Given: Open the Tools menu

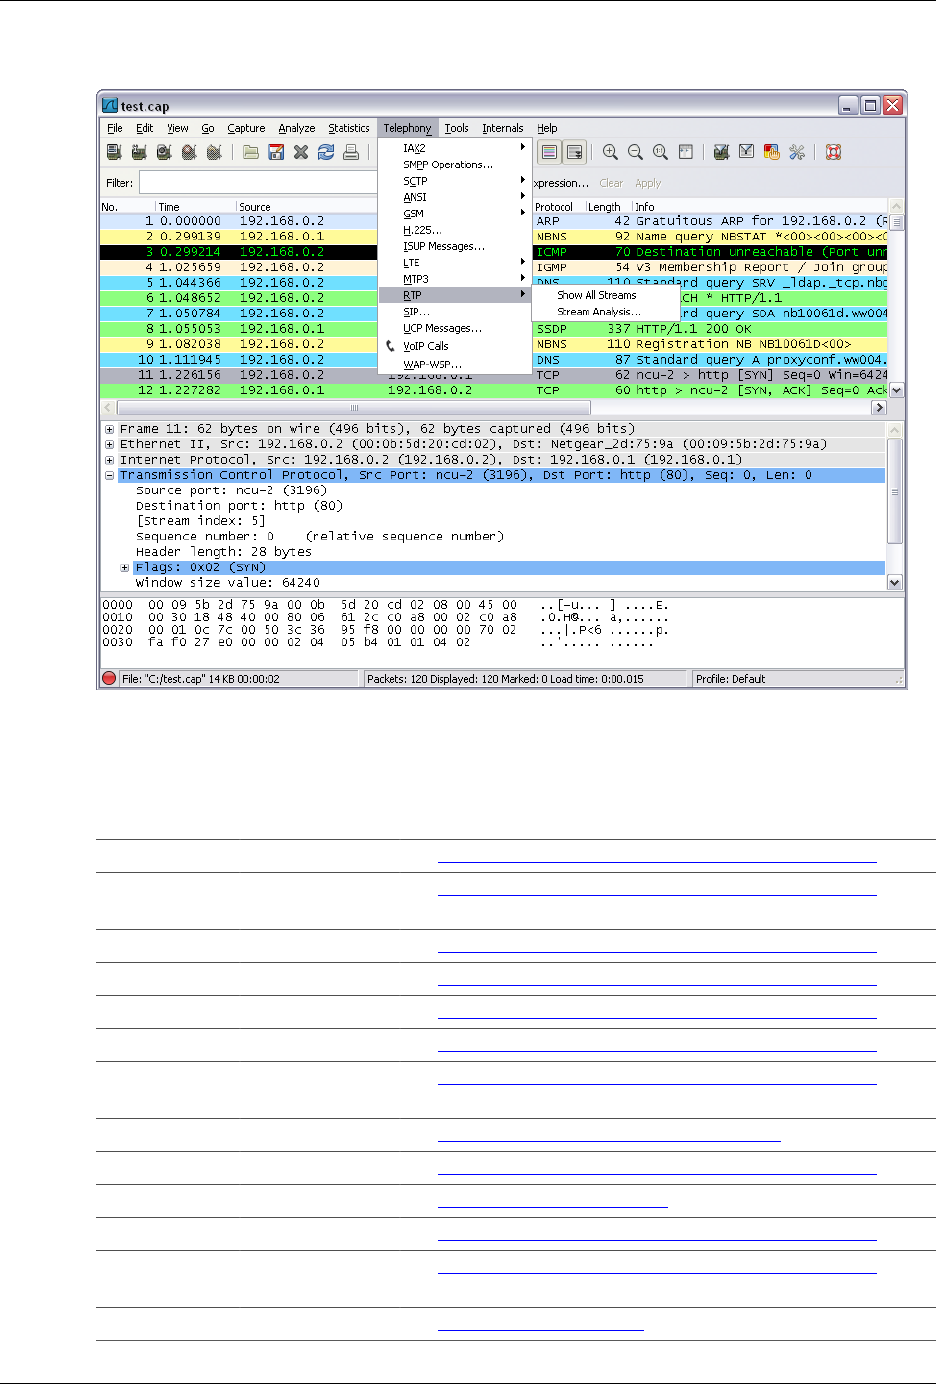Looking at the screenshot, I should coord(457,128).
